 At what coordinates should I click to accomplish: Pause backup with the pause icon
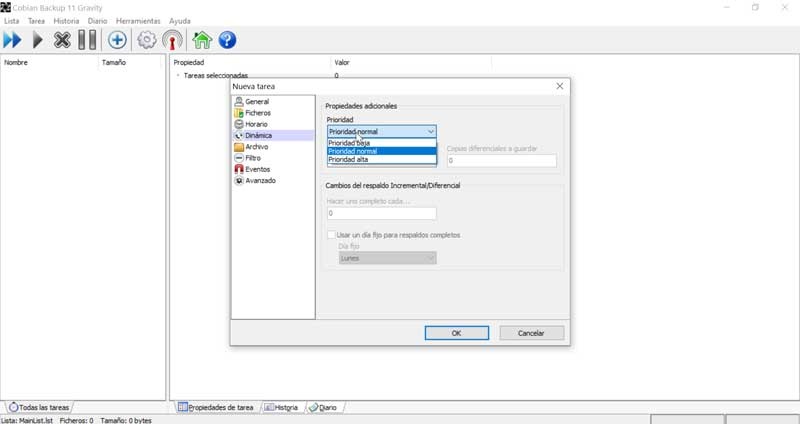[x=87, y=40]
